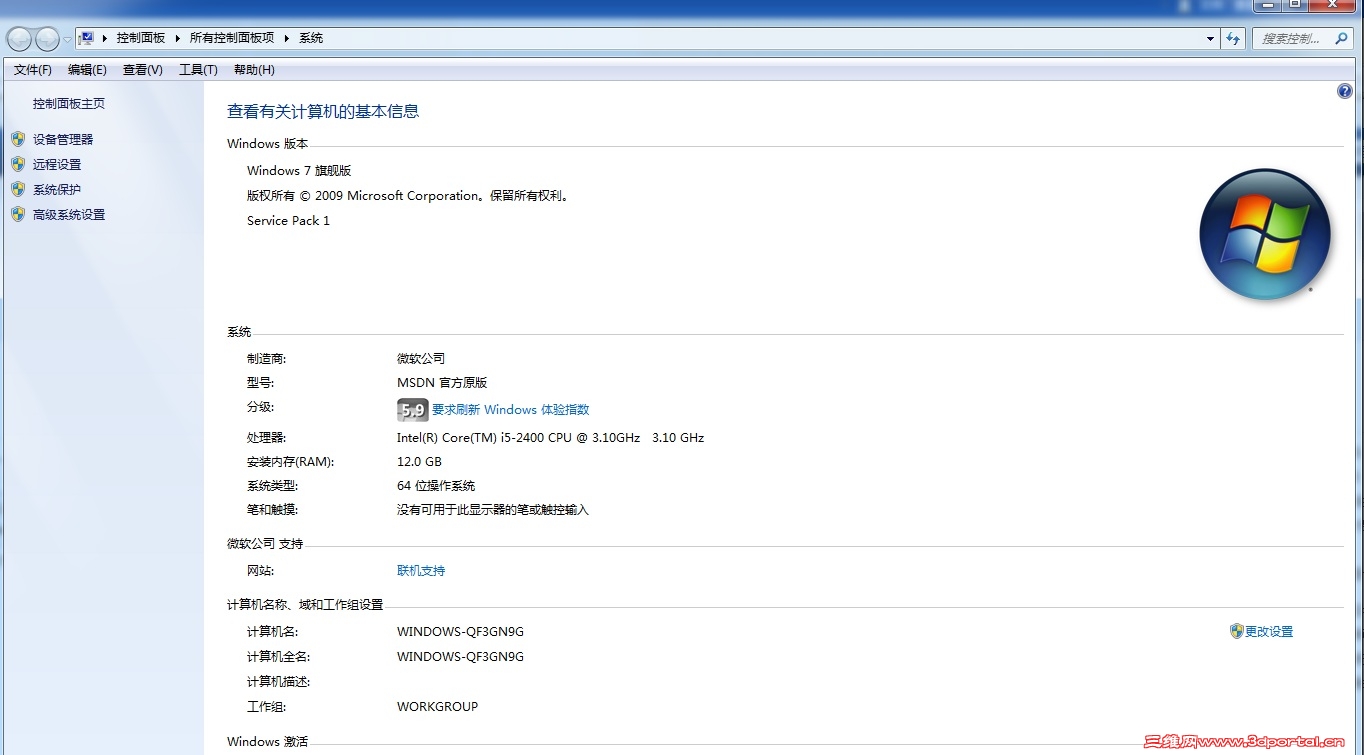This screenshot has width=1364, height=755.
Task: Open 远程设置 from the sidebar
Action: tap(57, 165)
